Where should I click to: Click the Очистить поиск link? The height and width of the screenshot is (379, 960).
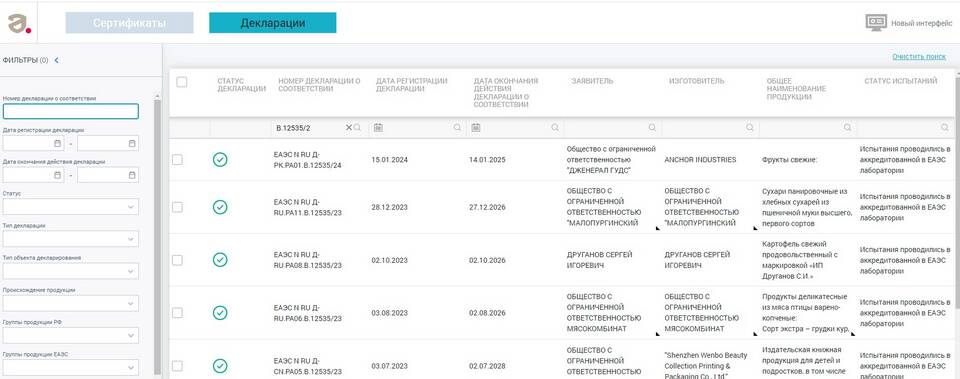tap(919, 56)
